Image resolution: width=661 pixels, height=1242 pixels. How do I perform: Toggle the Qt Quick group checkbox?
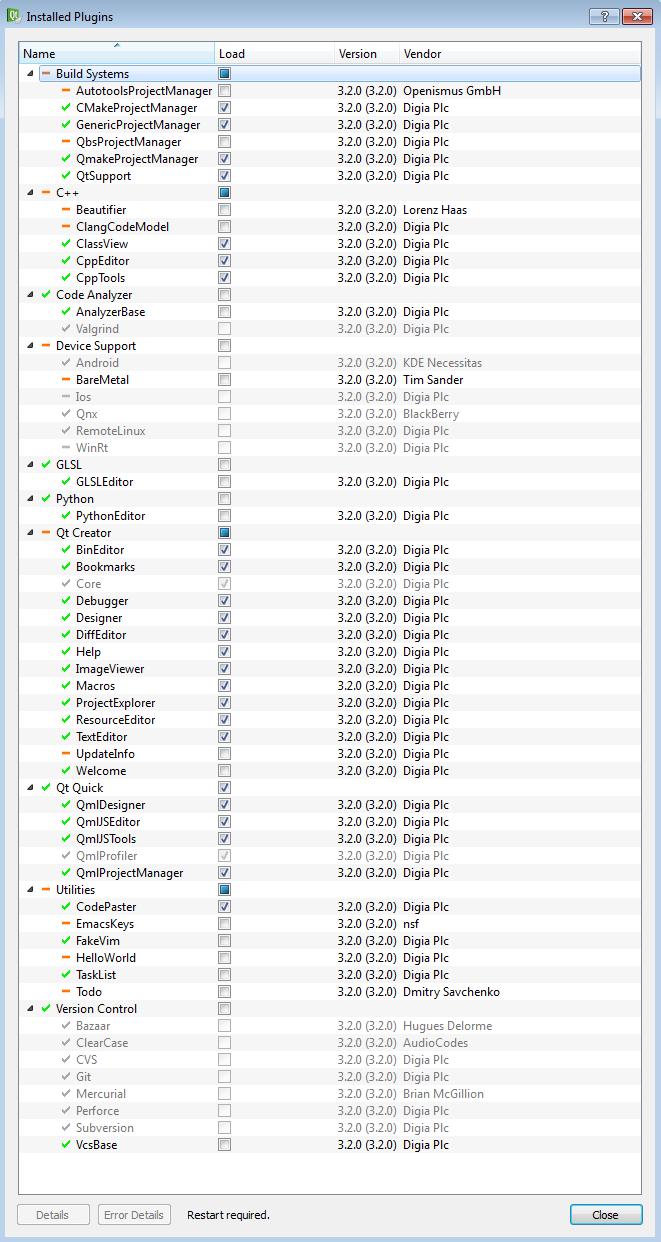[x=225, y=788]
